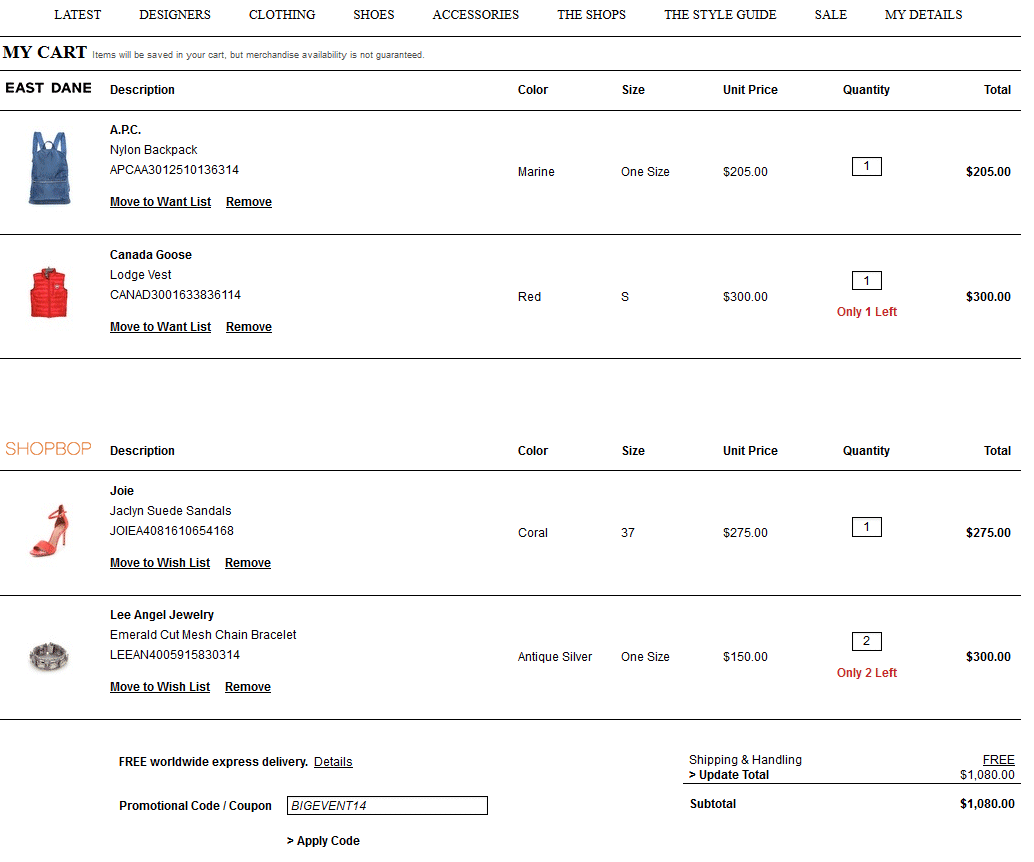Screen dimensions: 1034x862
Task: Remove the Nylon Backpack from cart
Action: (249, 202)
